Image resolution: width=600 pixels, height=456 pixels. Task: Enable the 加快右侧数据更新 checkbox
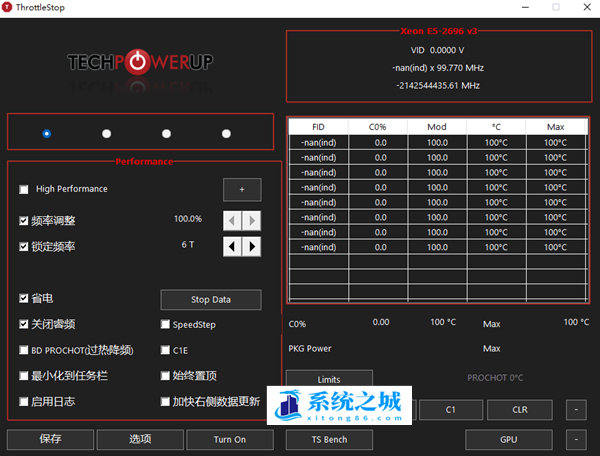pyautogui.click(x=165, y=402)
